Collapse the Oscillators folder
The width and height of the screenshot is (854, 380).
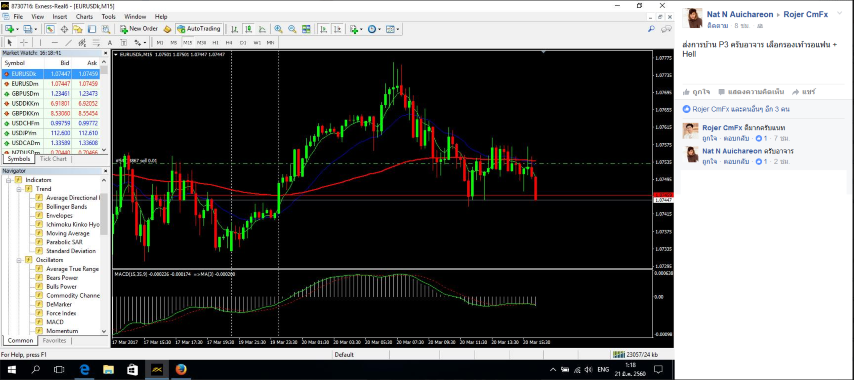[x=19, y=260]
